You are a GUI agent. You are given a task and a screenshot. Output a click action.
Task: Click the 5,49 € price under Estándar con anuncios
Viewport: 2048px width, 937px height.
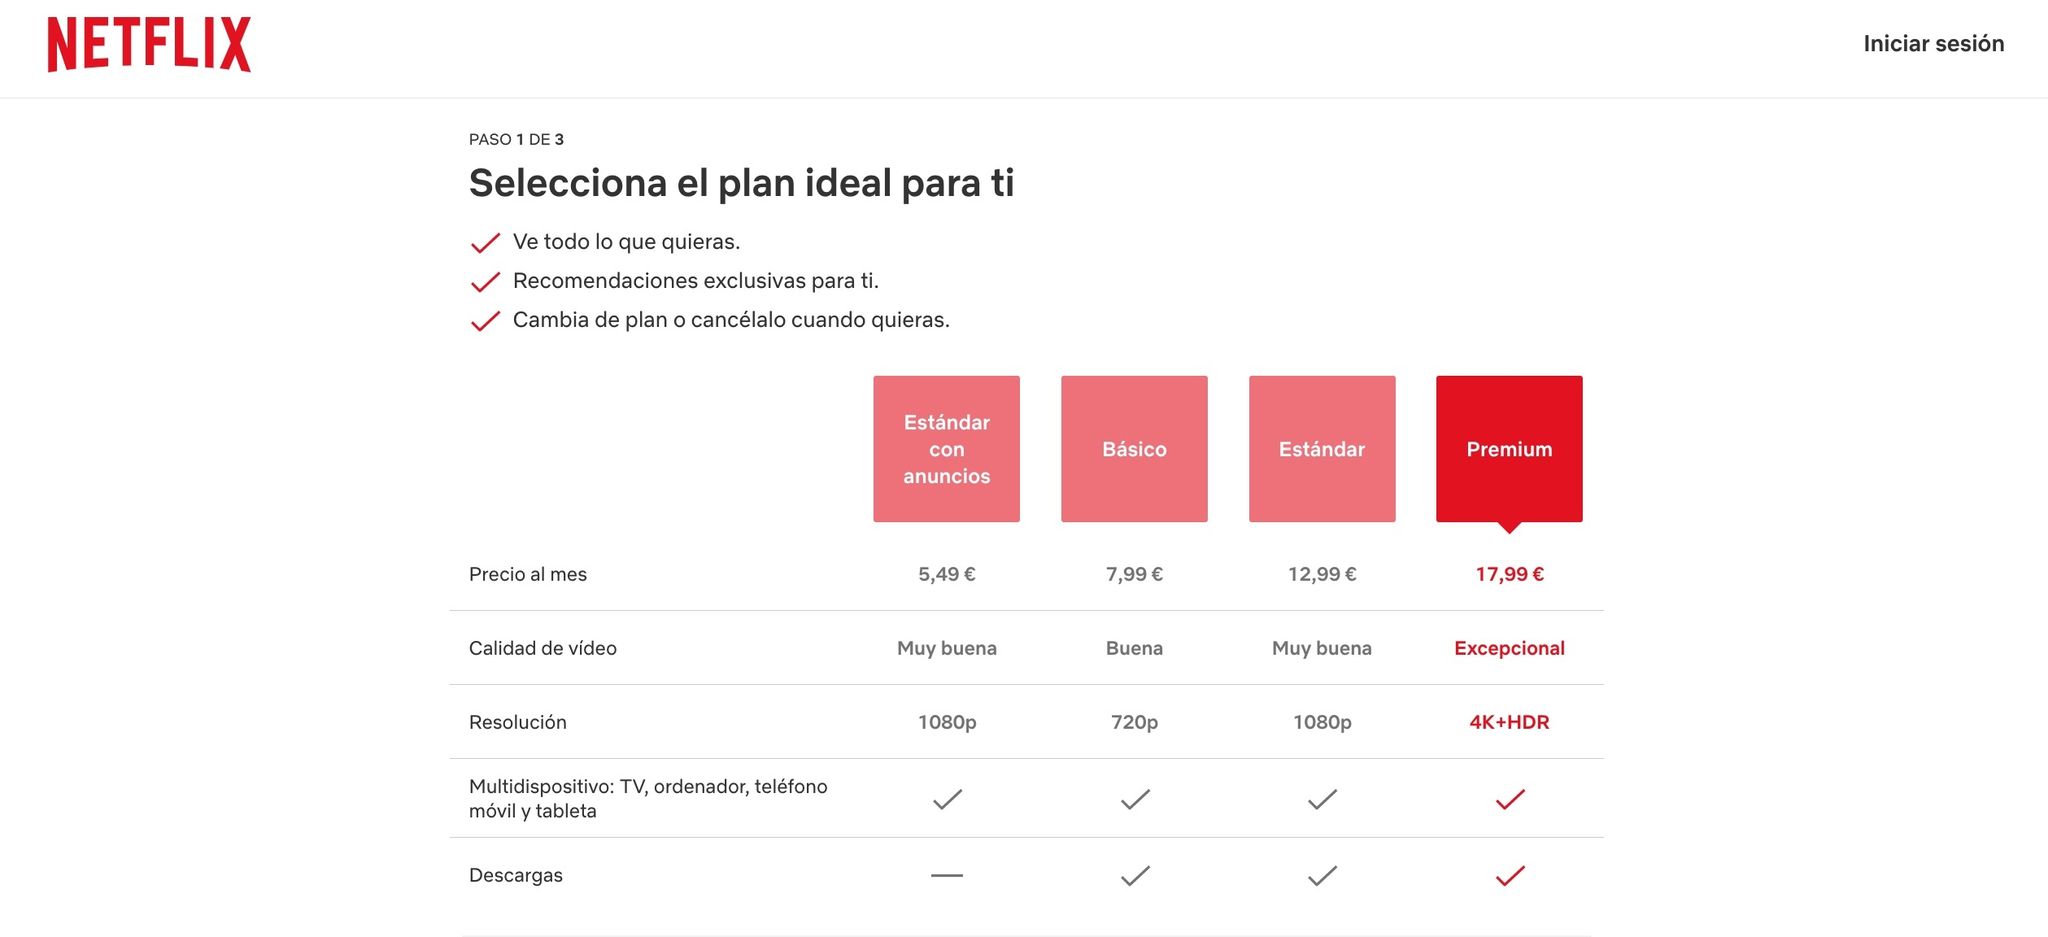(x=946, y=574)
